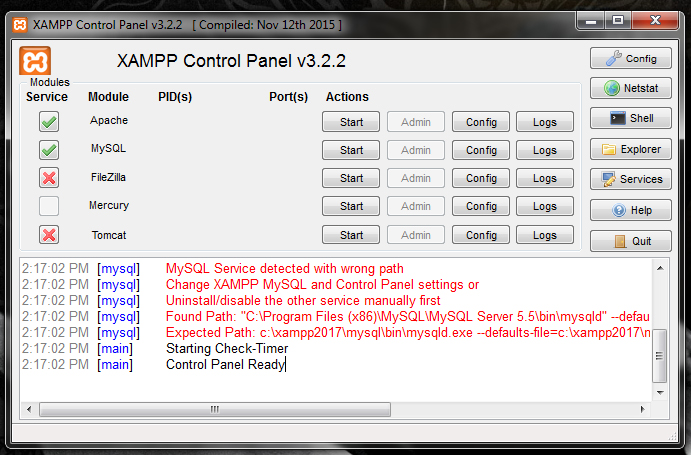Toggle the Apache service checkbox
The height and width of the screenshot is (455, 691).
tap(49, 122)
